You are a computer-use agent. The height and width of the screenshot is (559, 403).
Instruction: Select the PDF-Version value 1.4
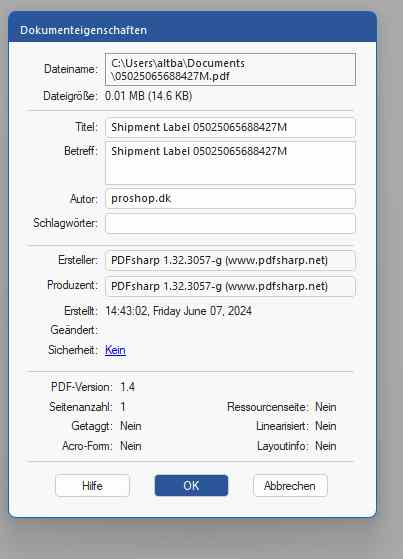127,387
